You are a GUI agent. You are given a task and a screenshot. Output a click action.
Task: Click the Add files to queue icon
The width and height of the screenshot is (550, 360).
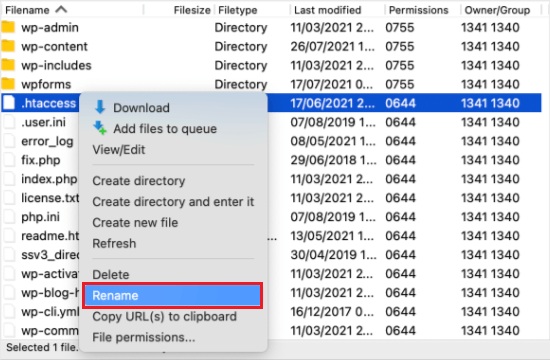point(100,128)
